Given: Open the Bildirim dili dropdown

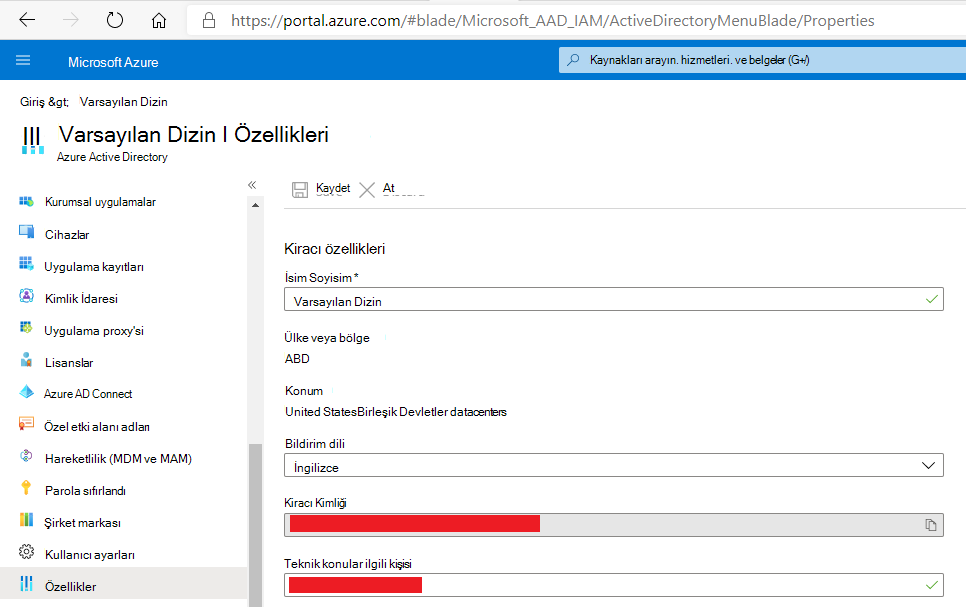Looking at the screenshot, I should 614,465.
